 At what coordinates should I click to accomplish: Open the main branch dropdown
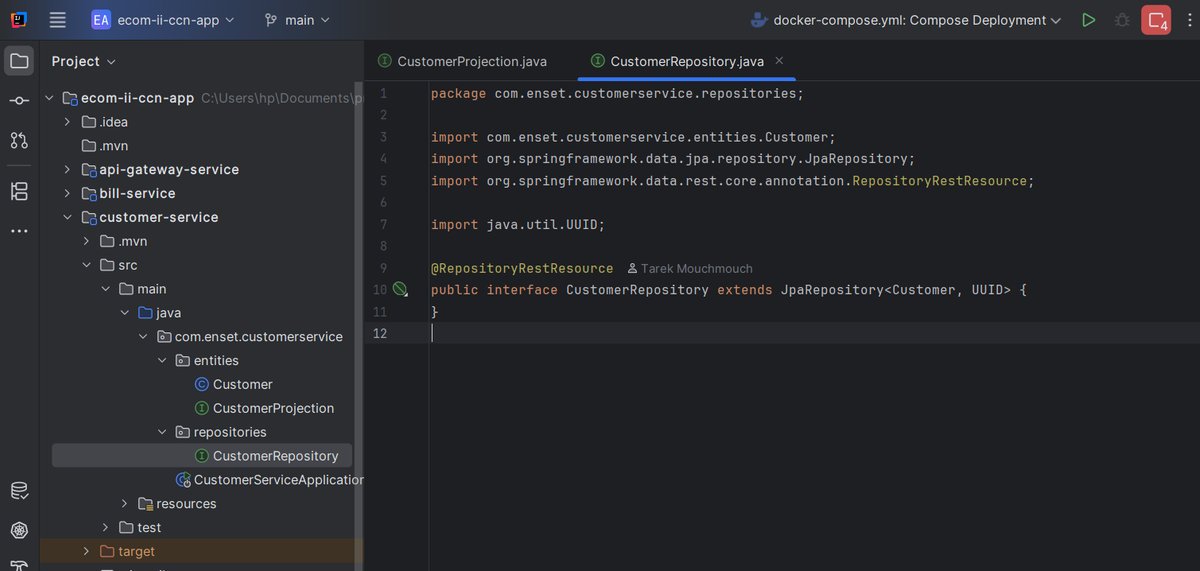tap(297, 20)
